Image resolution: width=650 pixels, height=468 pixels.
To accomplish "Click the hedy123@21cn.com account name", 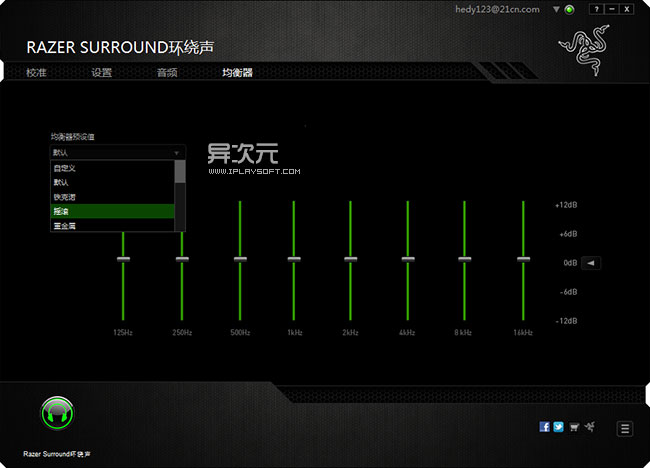I will (x=497, y=9).
